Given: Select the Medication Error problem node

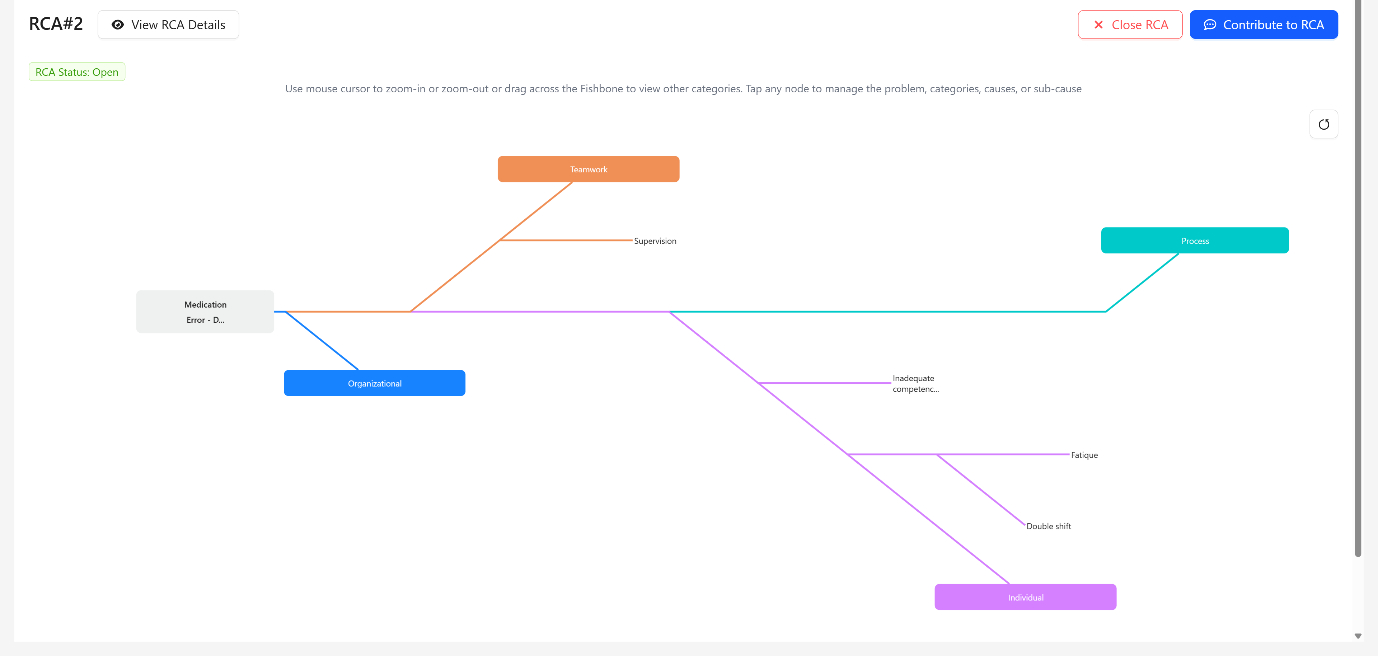Looking at the screenshot, I should 205,312.
